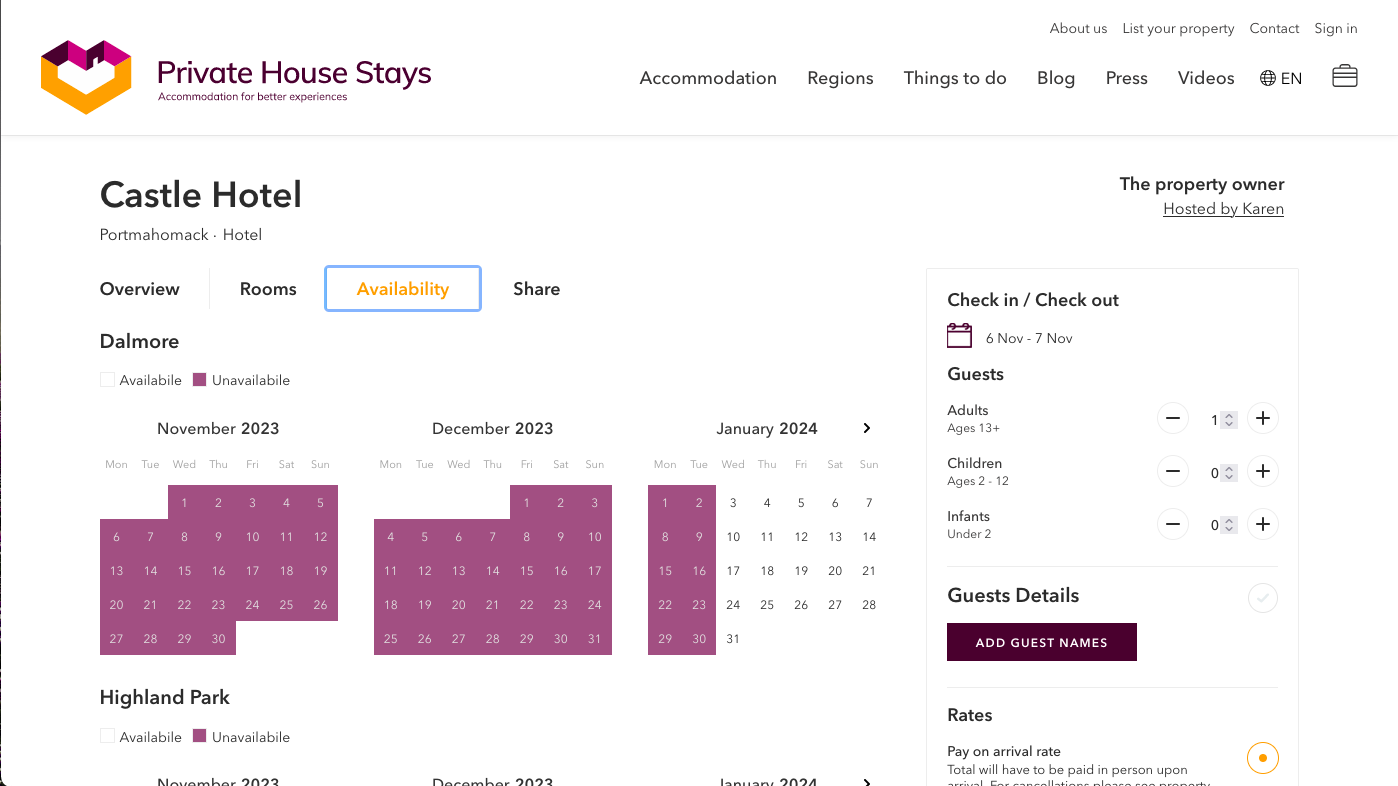
Task: Switch to the Rooms tab
Action: click(x=268, y=289)
